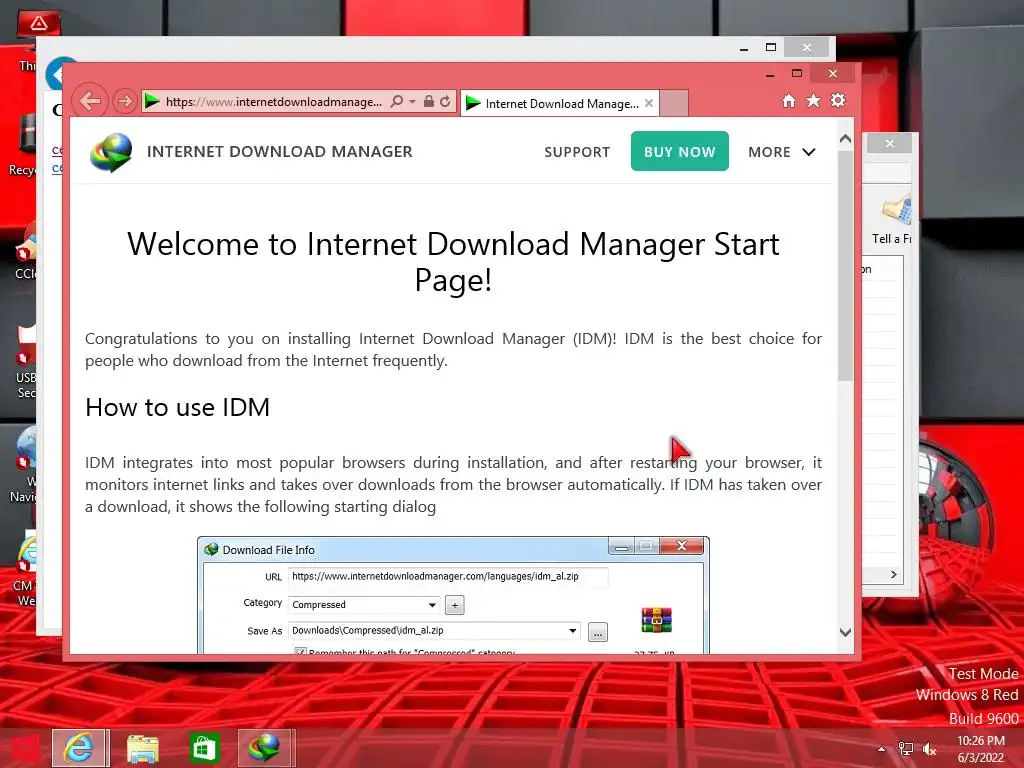Click the 'Welcome to Internet Download Manager' heading
Screen dimensions: 1024x768
[453, 262]
